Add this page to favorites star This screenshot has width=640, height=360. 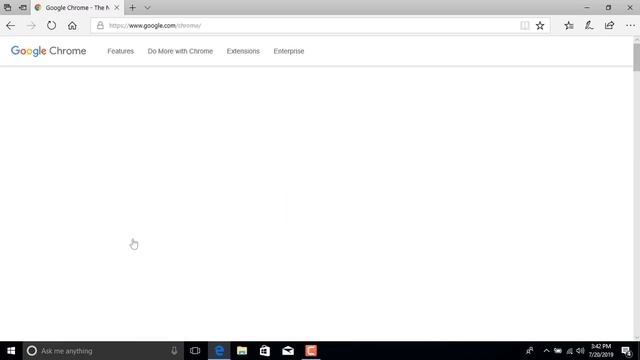point(540,26)
